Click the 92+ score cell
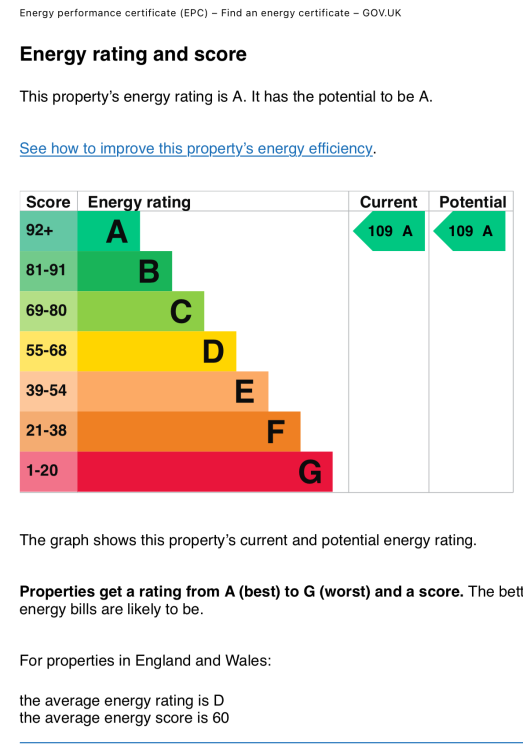The width and height of the screenshot is (523, 750). 48,231
